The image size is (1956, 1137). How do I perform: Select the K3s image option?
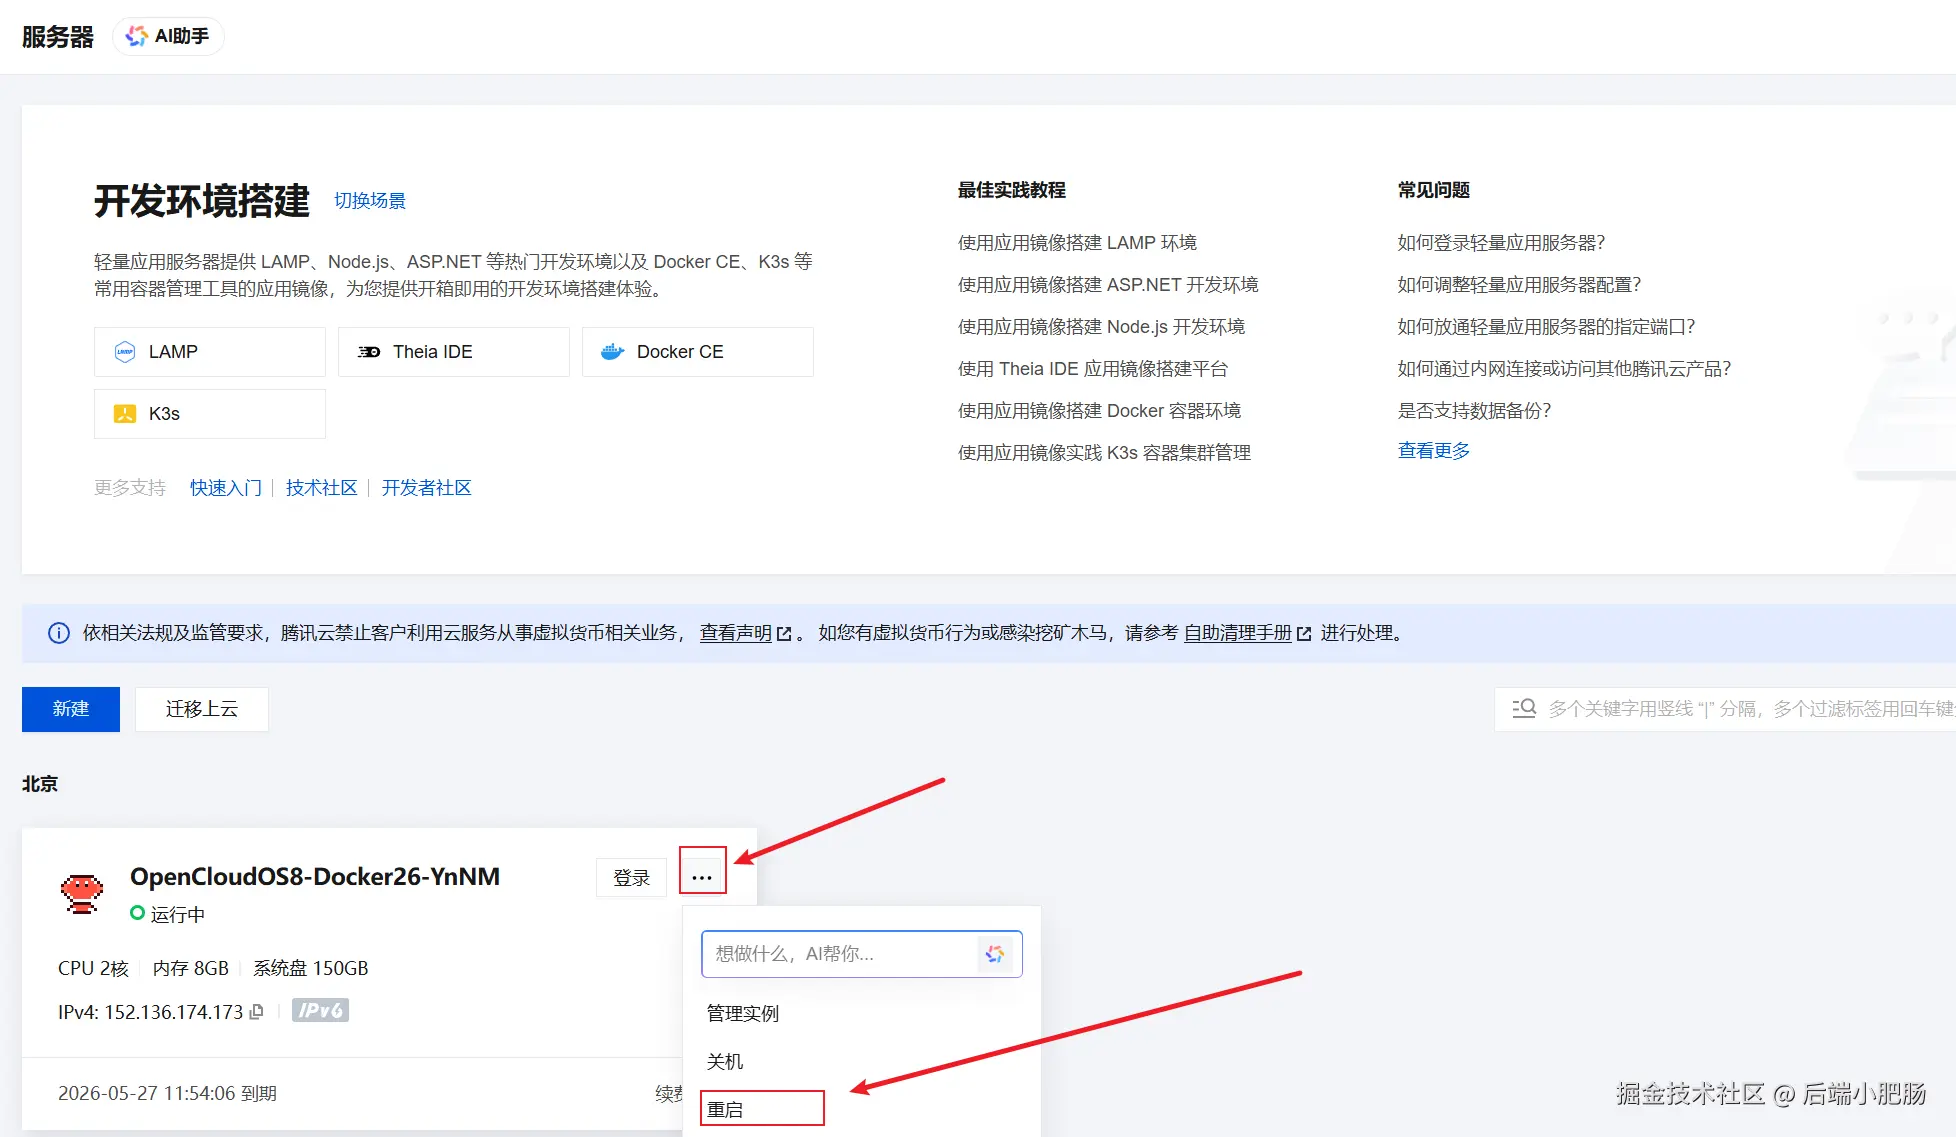(209, 414)
